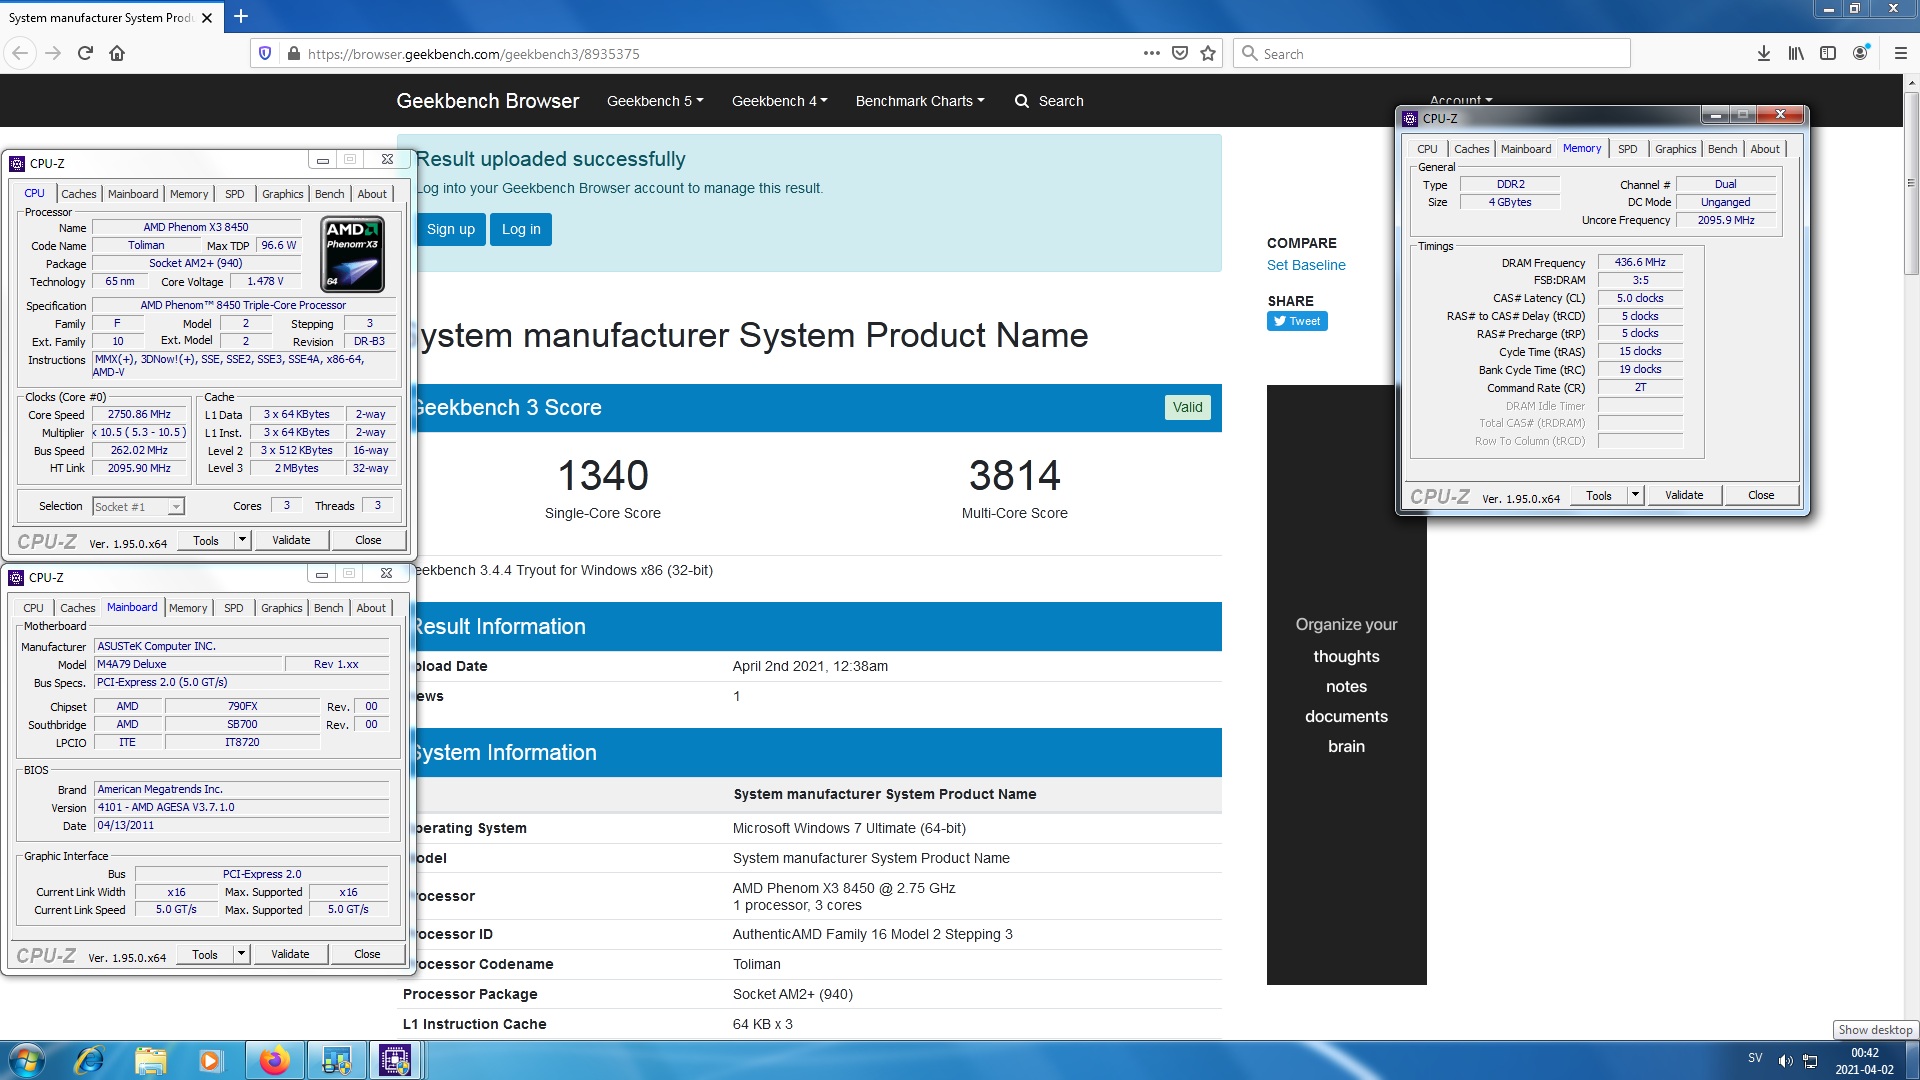
Task: Click the AMD Phenom X3 logo
Action: click(x=353, y=254)
